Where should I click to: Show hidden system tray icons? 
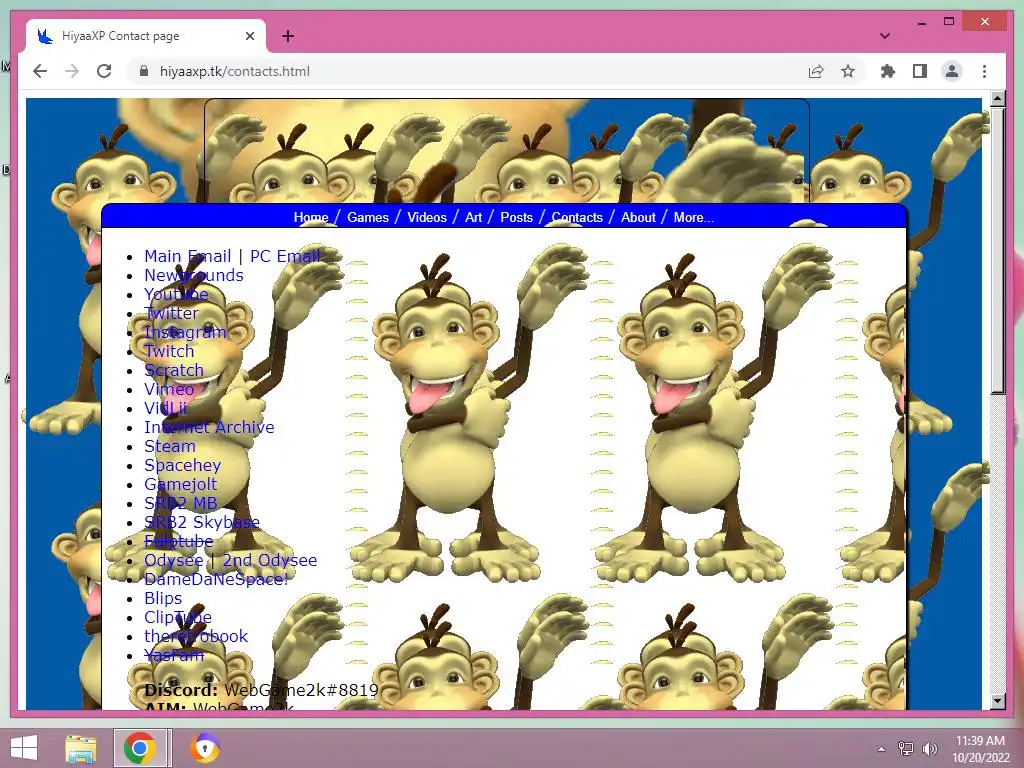pyautogui.click(x=881, y=748)
